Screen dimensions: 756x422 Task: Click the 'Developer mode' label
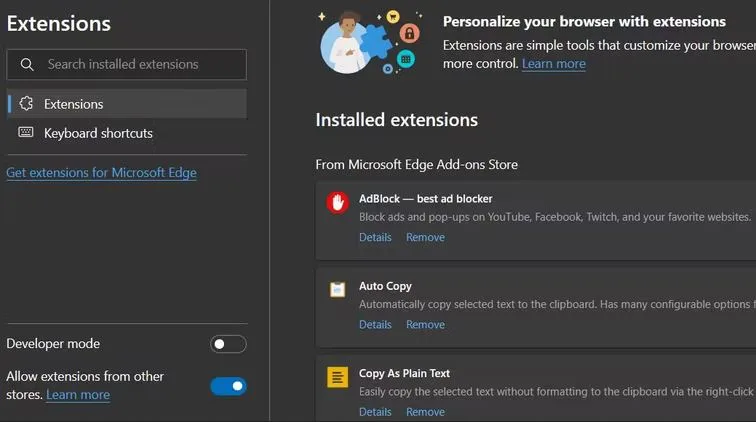click(x=53, y=343)
